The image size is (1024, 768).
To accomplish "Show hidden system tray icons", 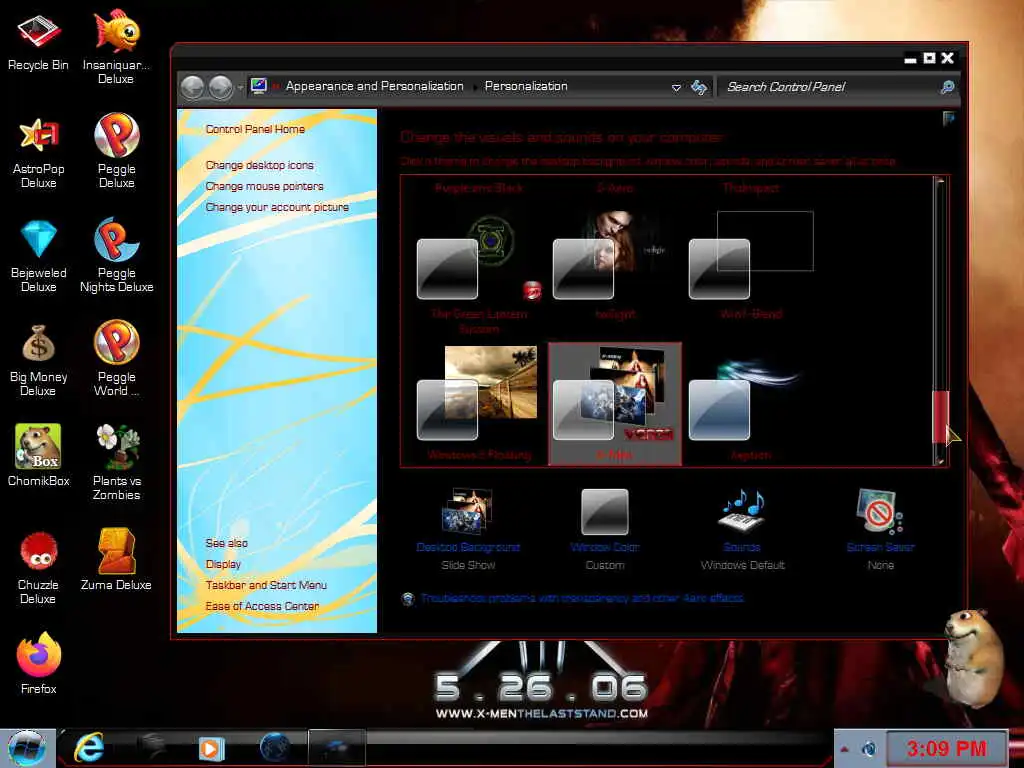I will click(x=844, y=749).
